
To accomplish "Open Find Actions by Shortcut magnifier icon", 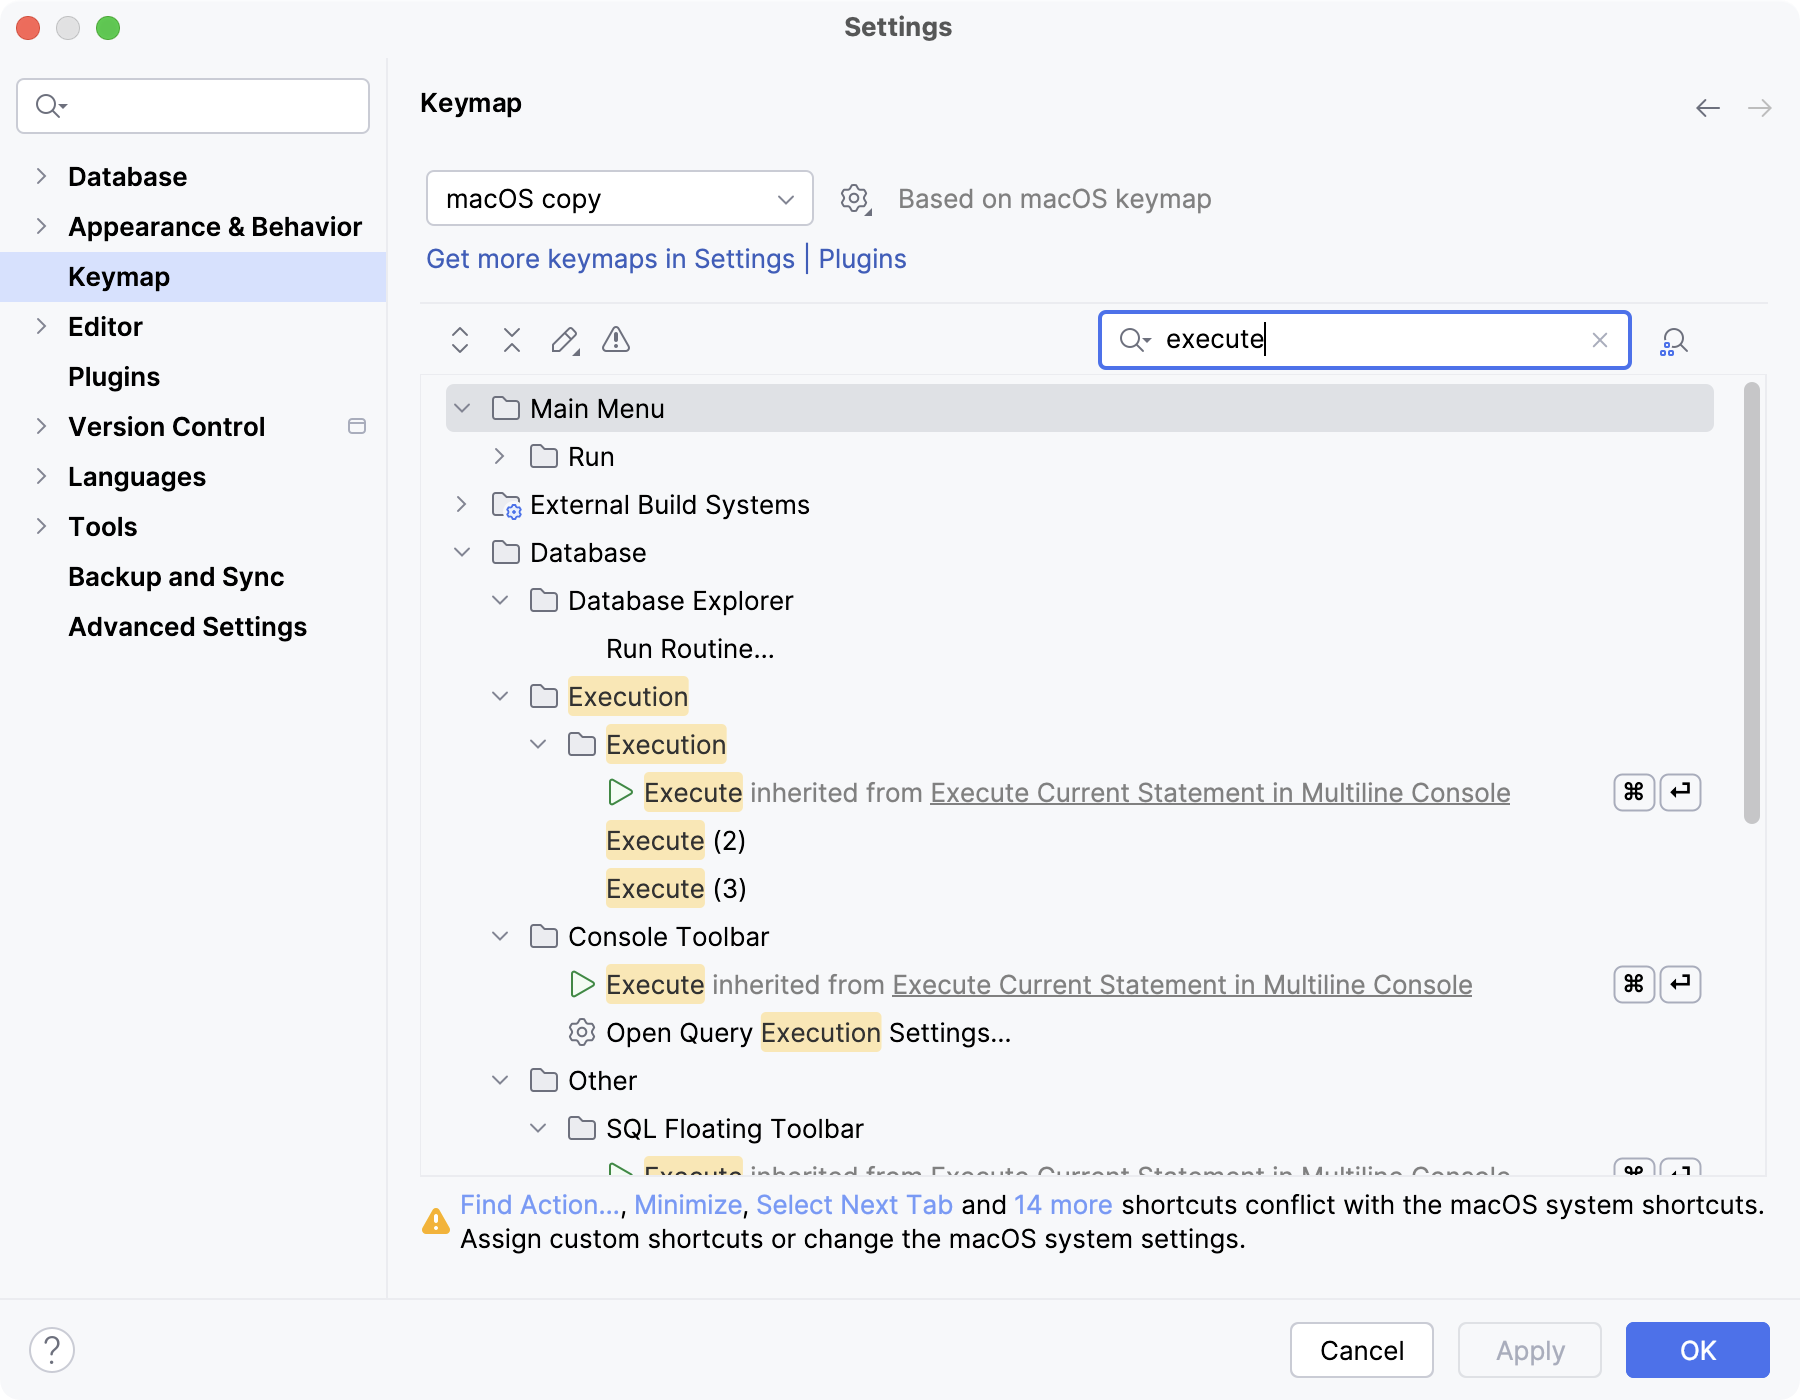I will [x=1672, y=341].
